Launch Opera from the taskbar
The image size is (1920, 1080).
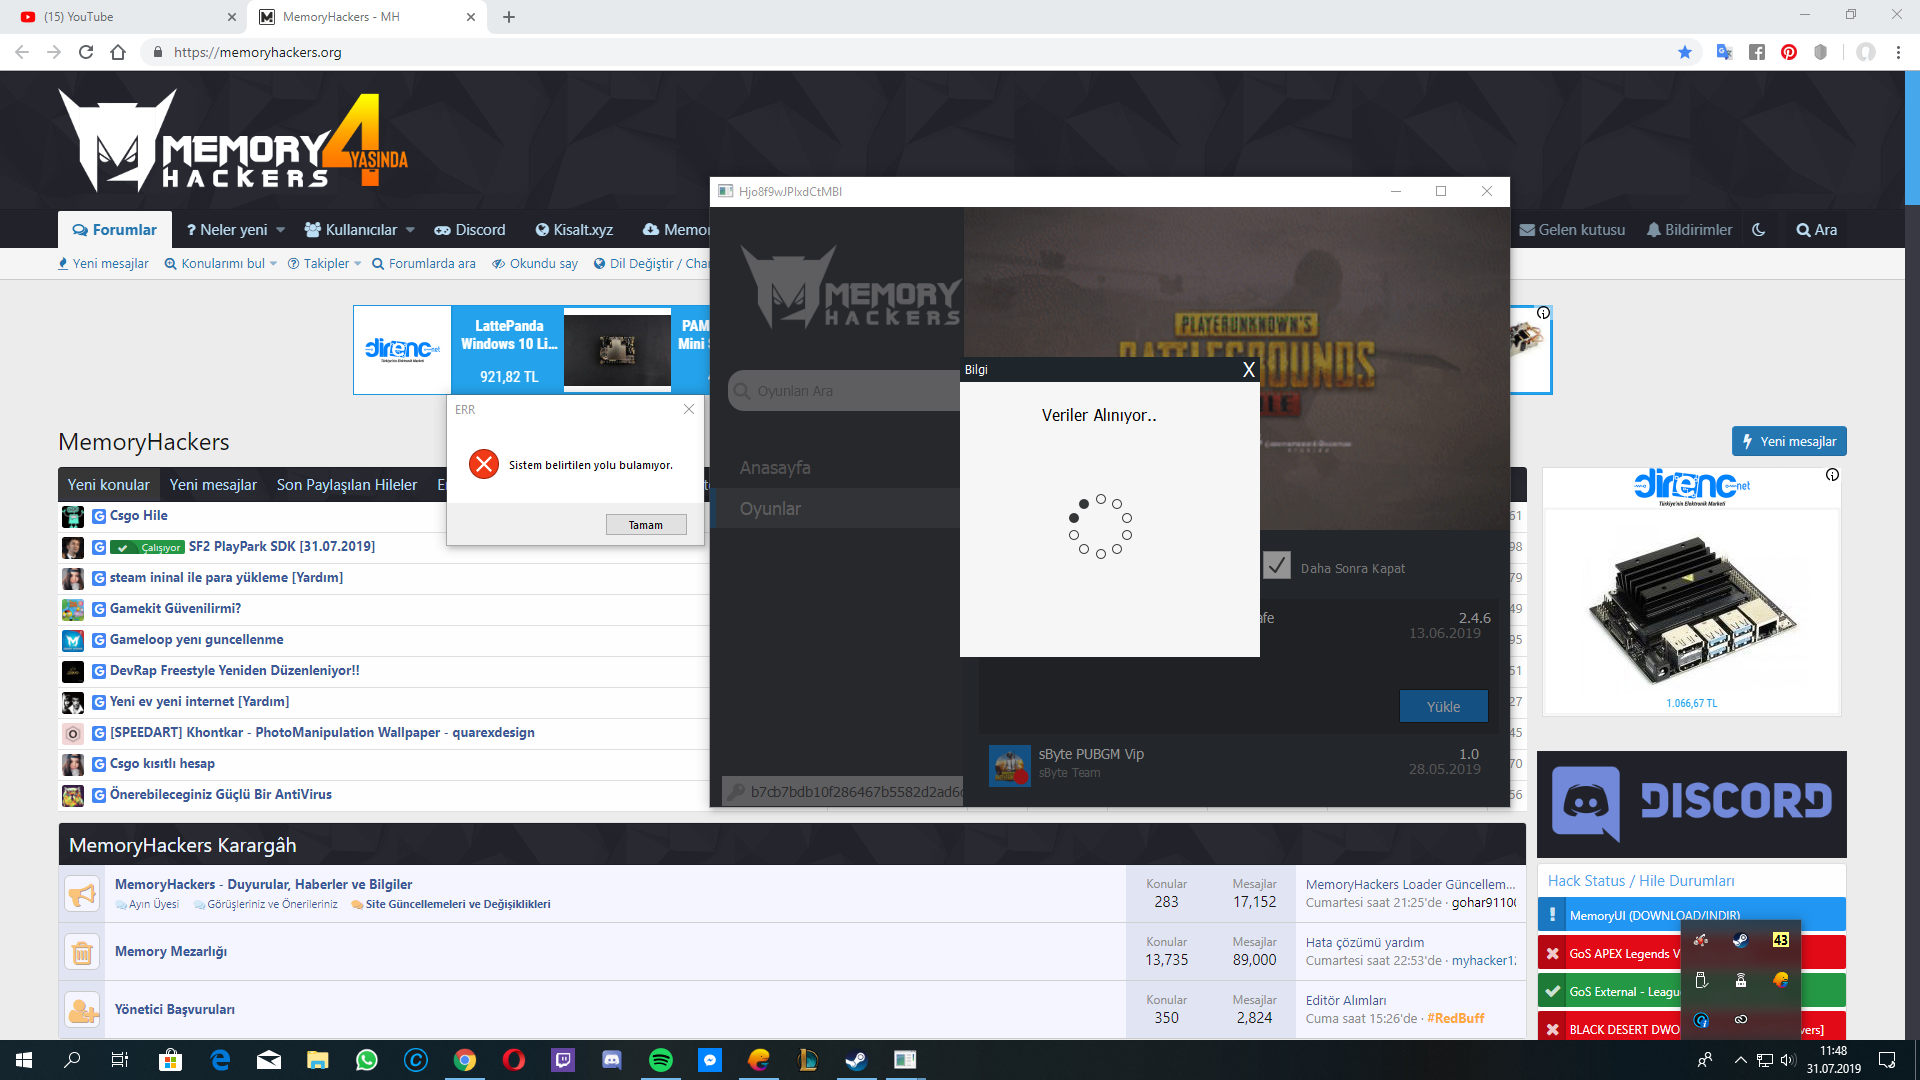click(x=514, y=1060)
